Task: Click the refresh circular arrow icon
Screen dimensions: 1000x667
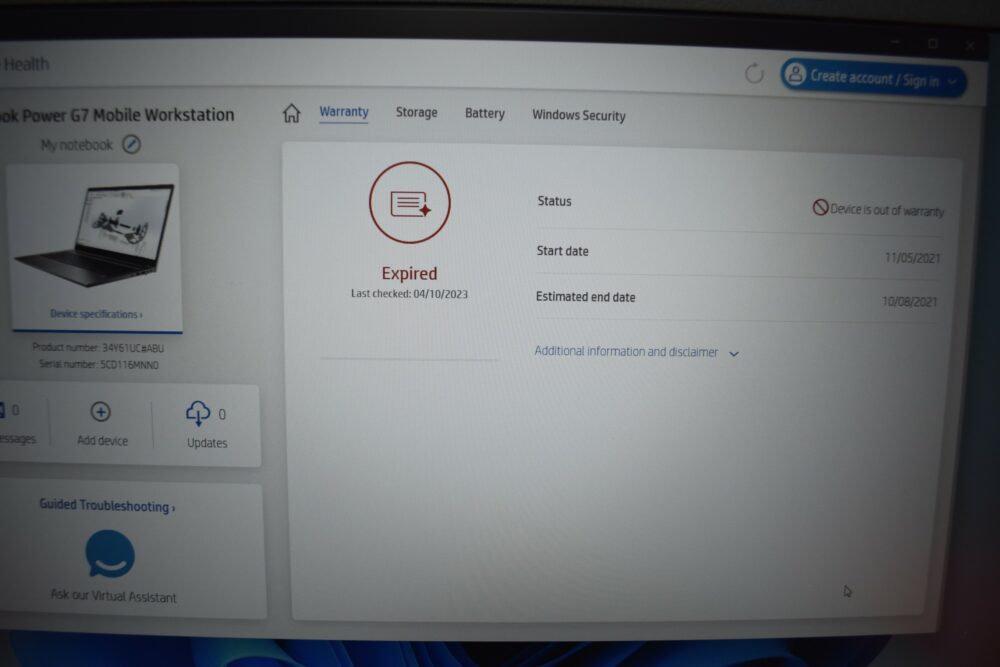Action: [x=754, y=73]
